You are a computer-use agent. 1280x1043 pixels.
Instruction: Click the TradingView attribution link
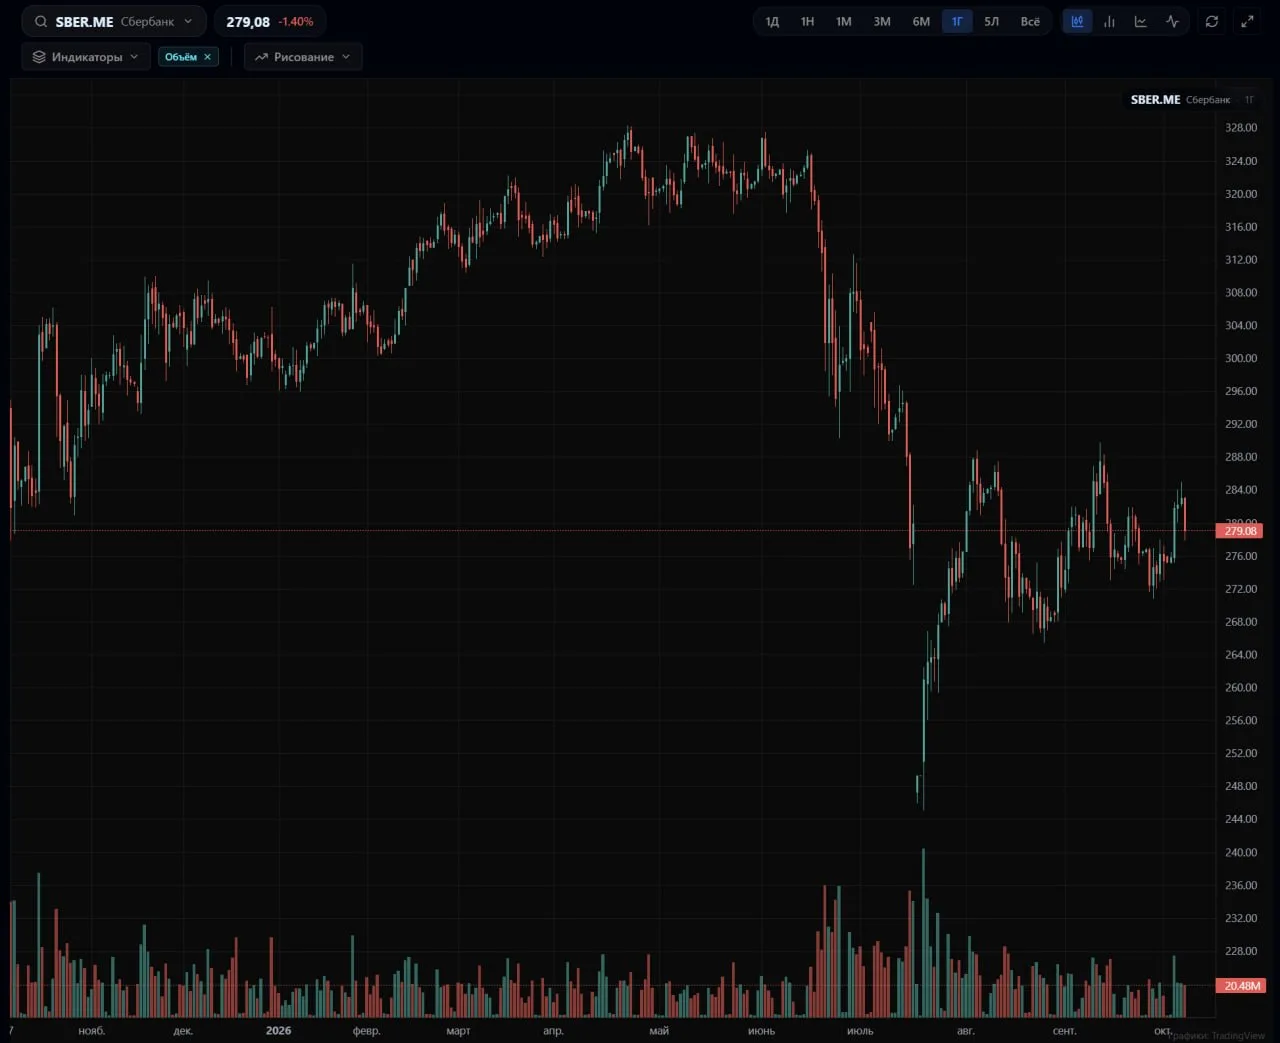pyautogui.click(x=1216, y=1036)
